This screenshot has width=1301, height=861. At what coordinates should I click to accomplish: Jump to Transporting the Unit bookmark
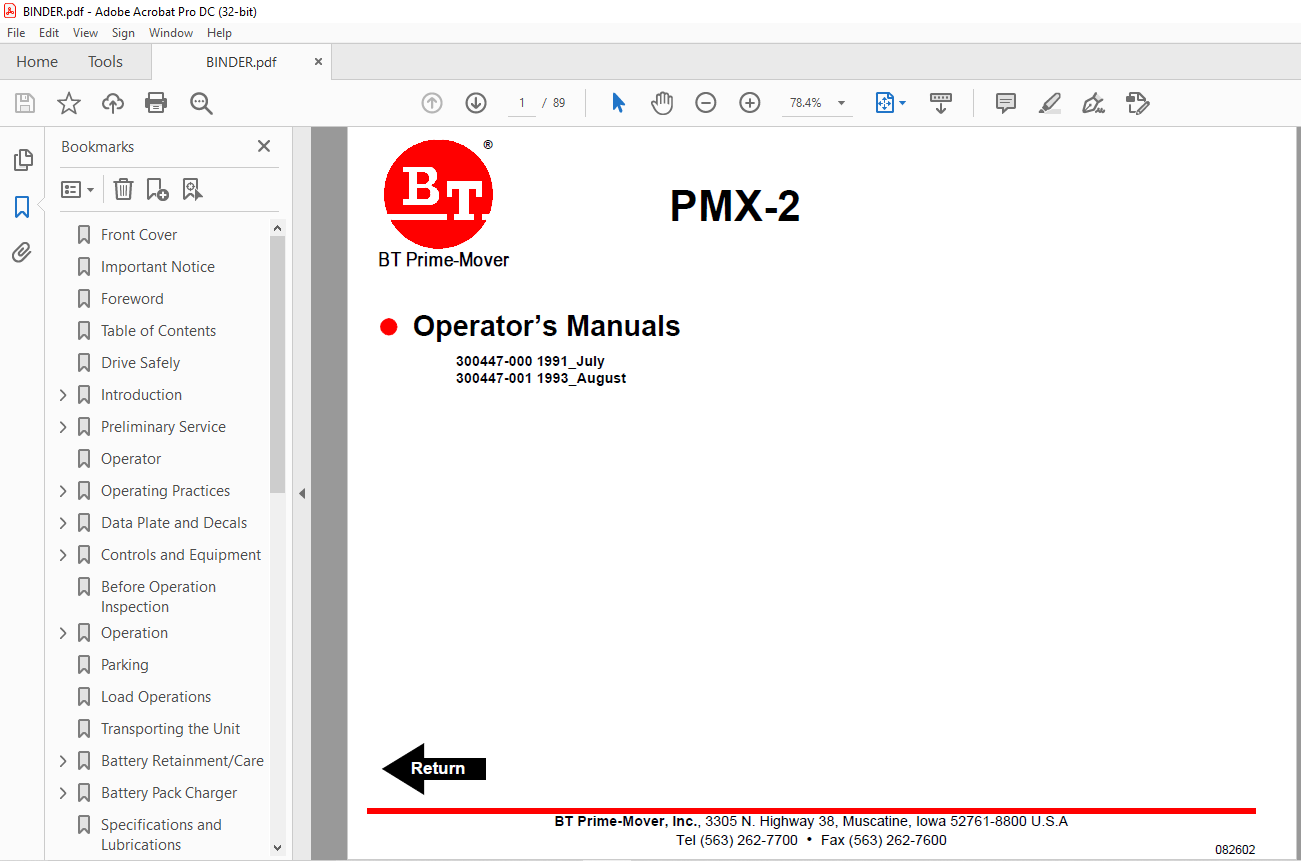[170, 729]
